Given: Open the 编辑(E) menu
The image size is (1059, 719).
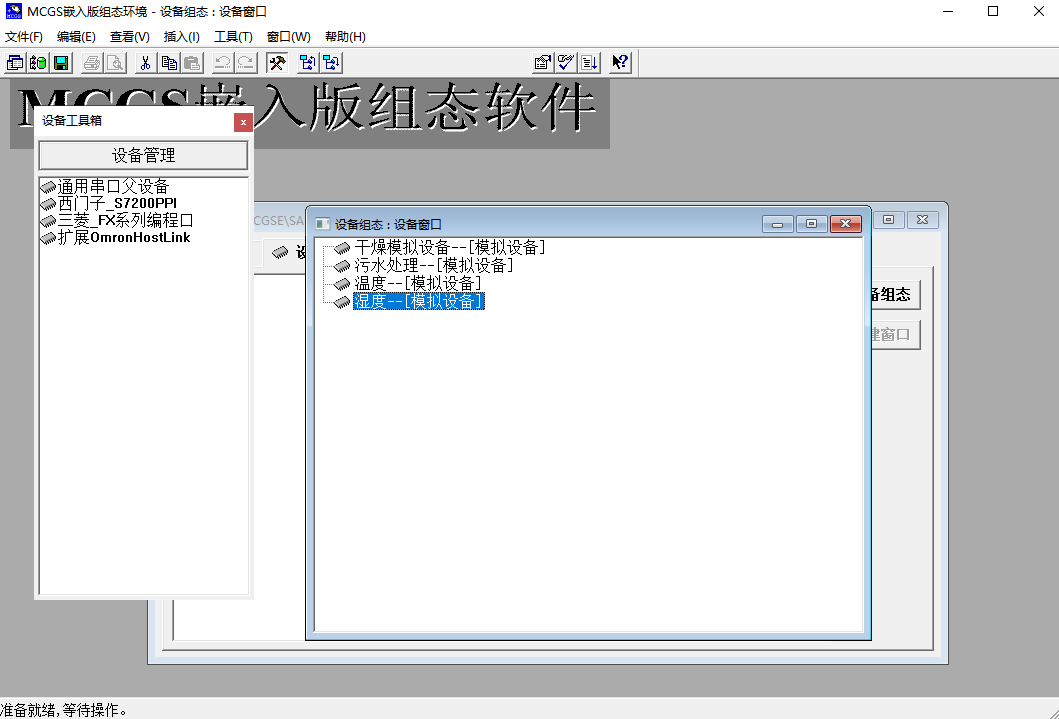Looking at the screenshot, I should click(x=76, y=36).
